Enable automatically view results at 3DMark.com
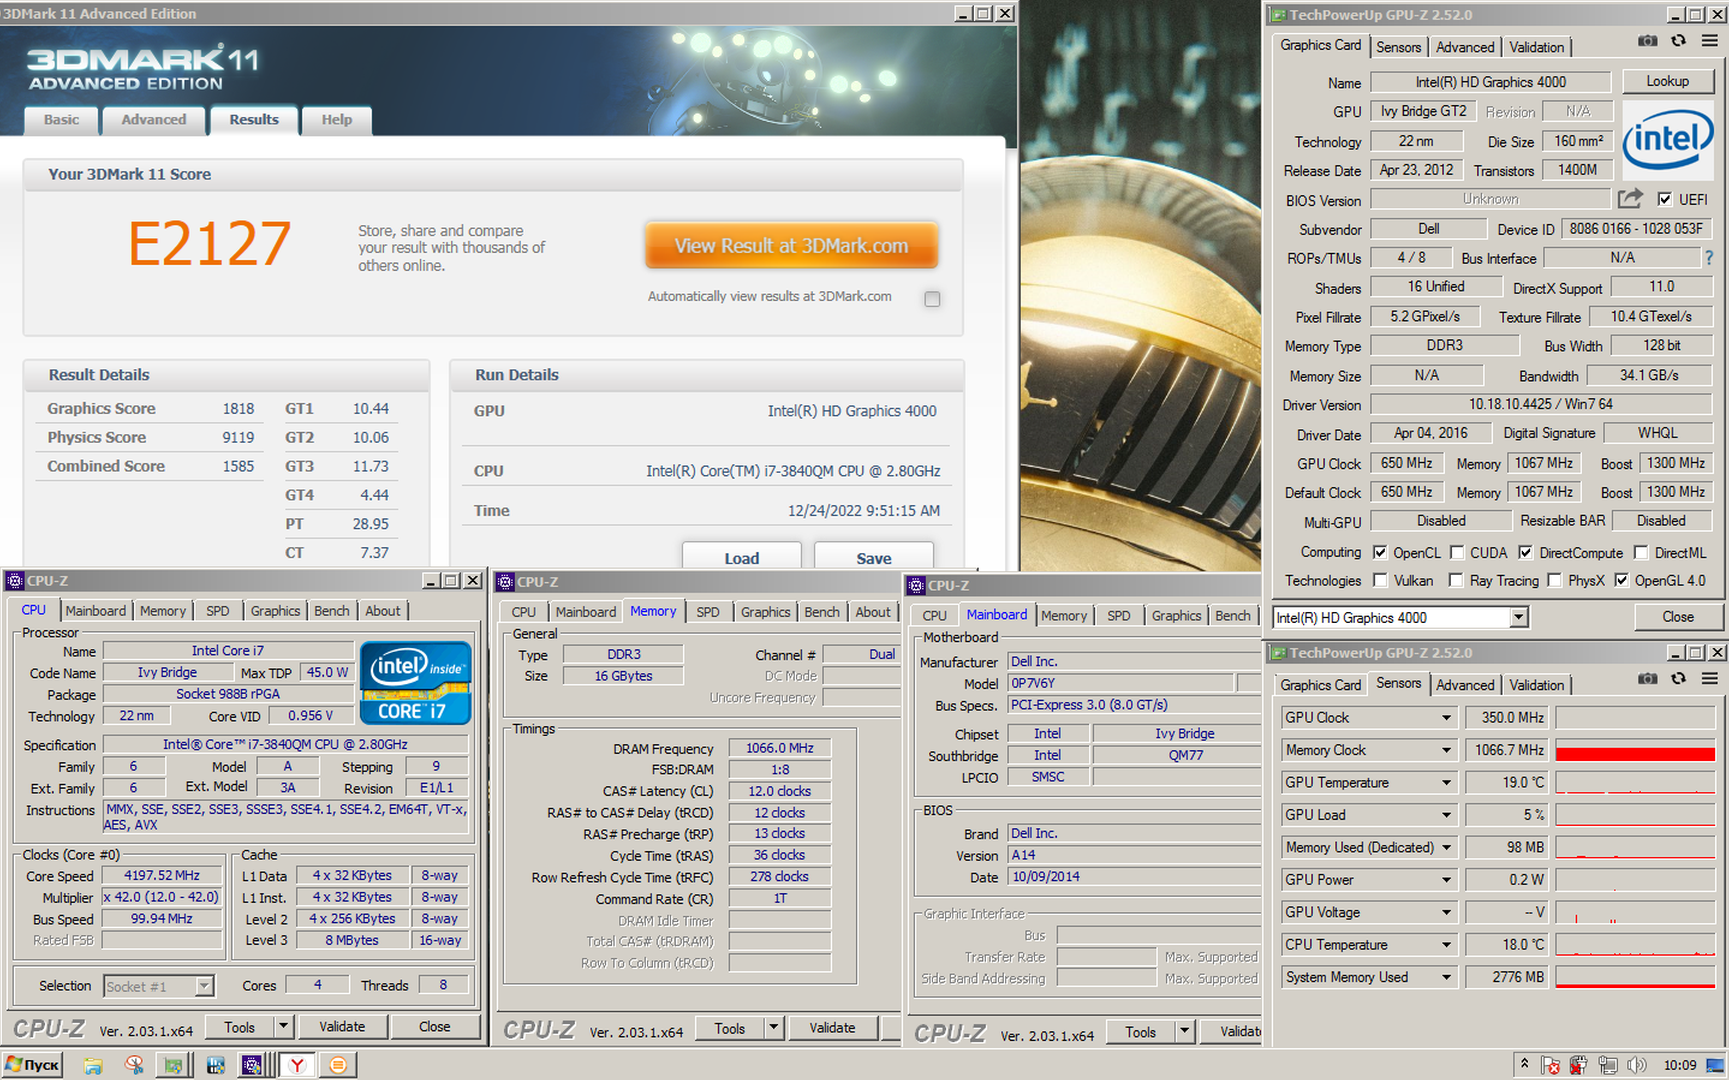1729x1080 pixels. tap(932, 298)
